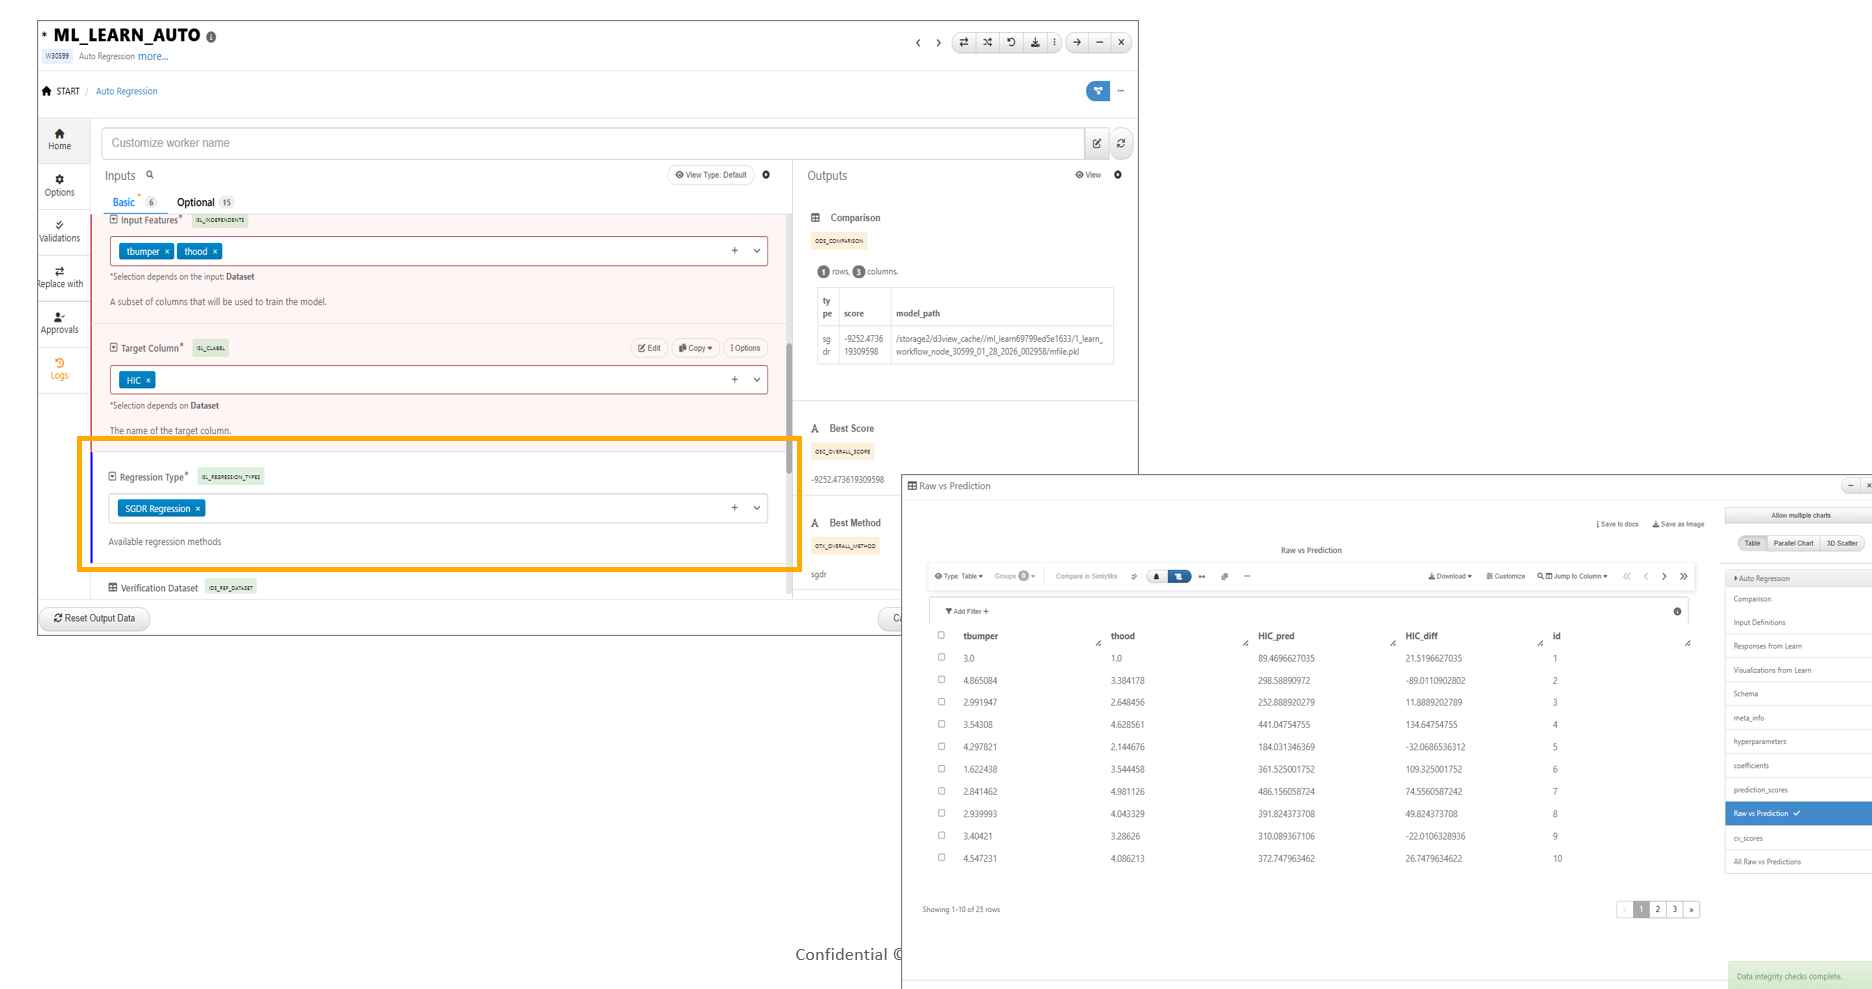The height and width of the screenshot is (989, 1872).
Task: Click the shuffle icon in the top toolbar
Action: pyautogui.click(x=987, y=43)
